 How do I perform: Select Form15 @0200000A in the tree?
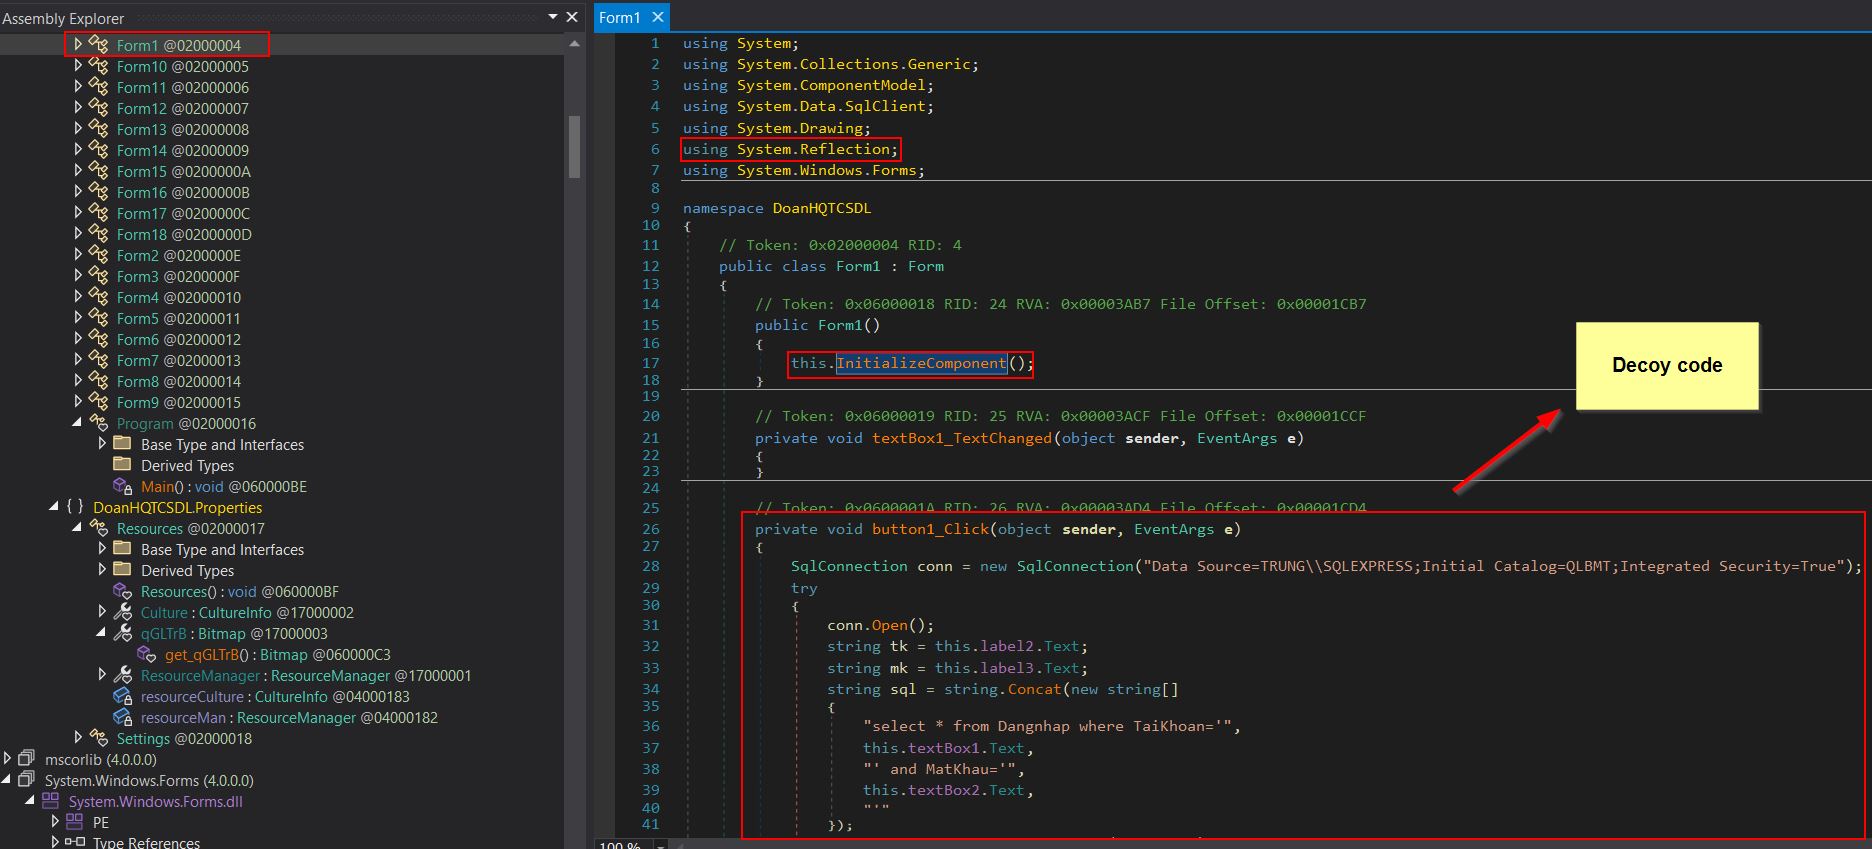(x=183, y=171)
